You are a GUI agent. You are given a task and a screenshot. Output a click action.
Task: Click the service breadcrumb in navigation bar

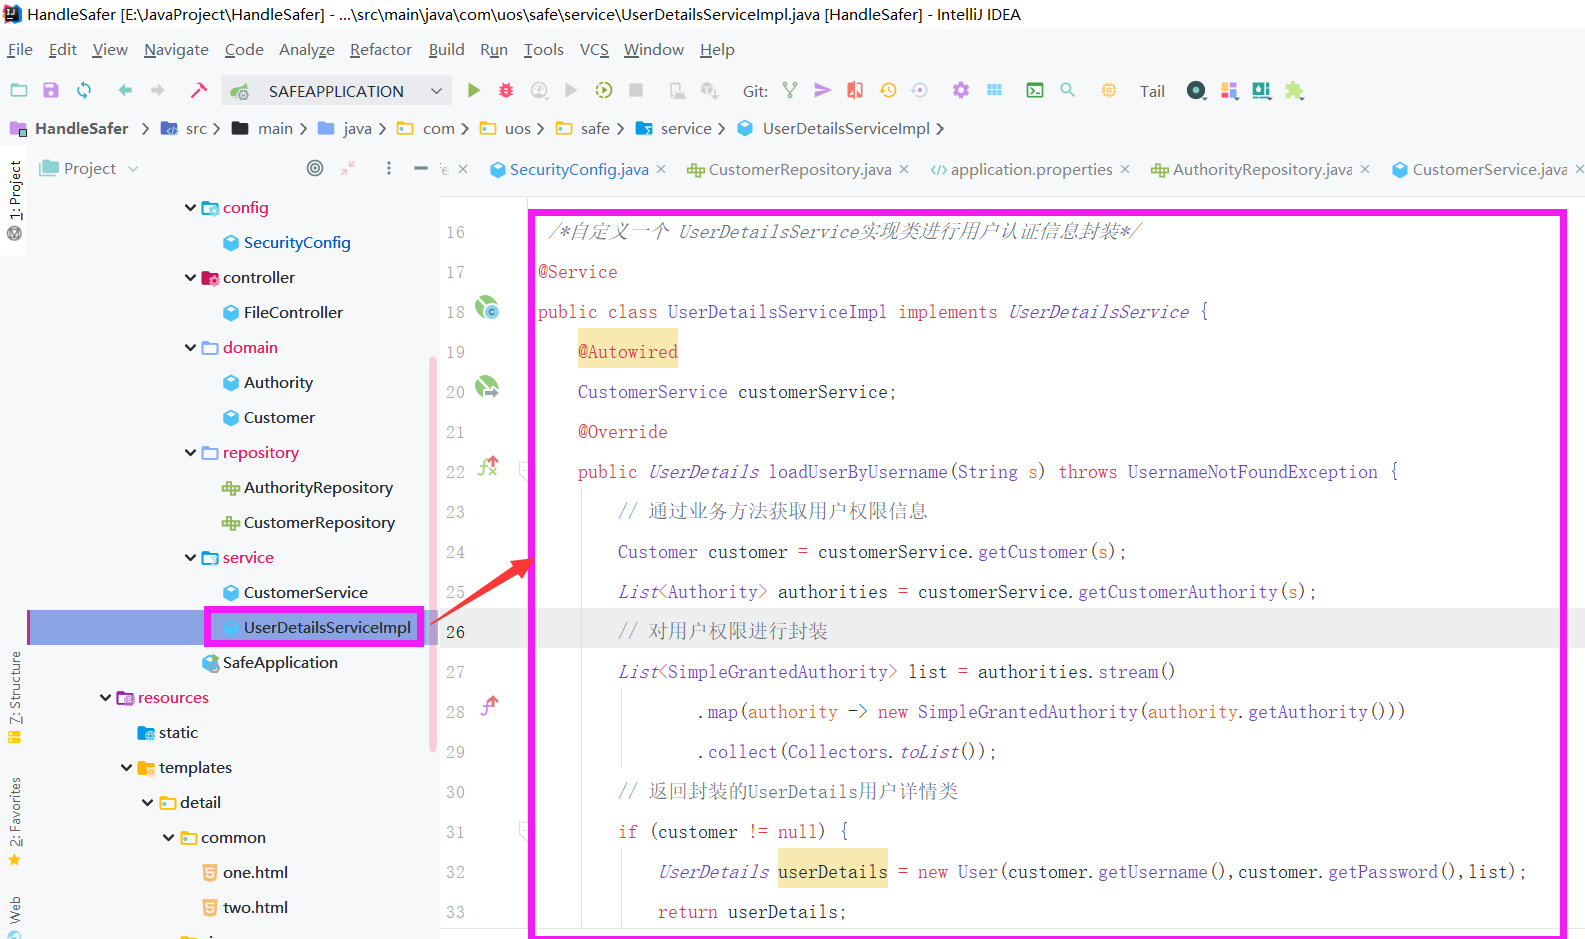(x=686, y=129)
